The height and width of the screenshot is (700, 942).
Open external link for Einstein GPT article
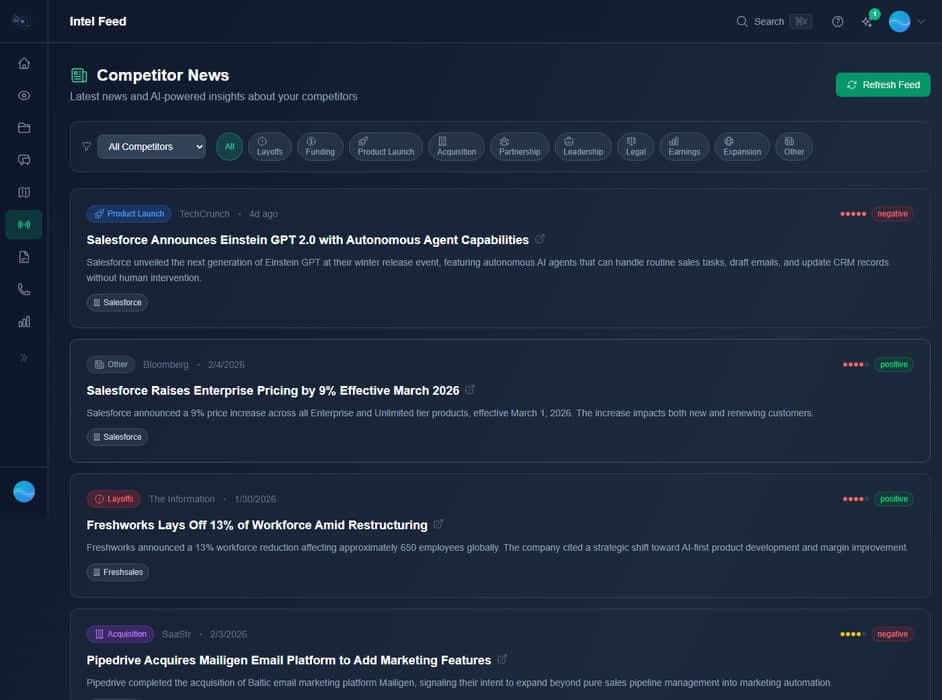pyautogui.click(x=541, y=240)
